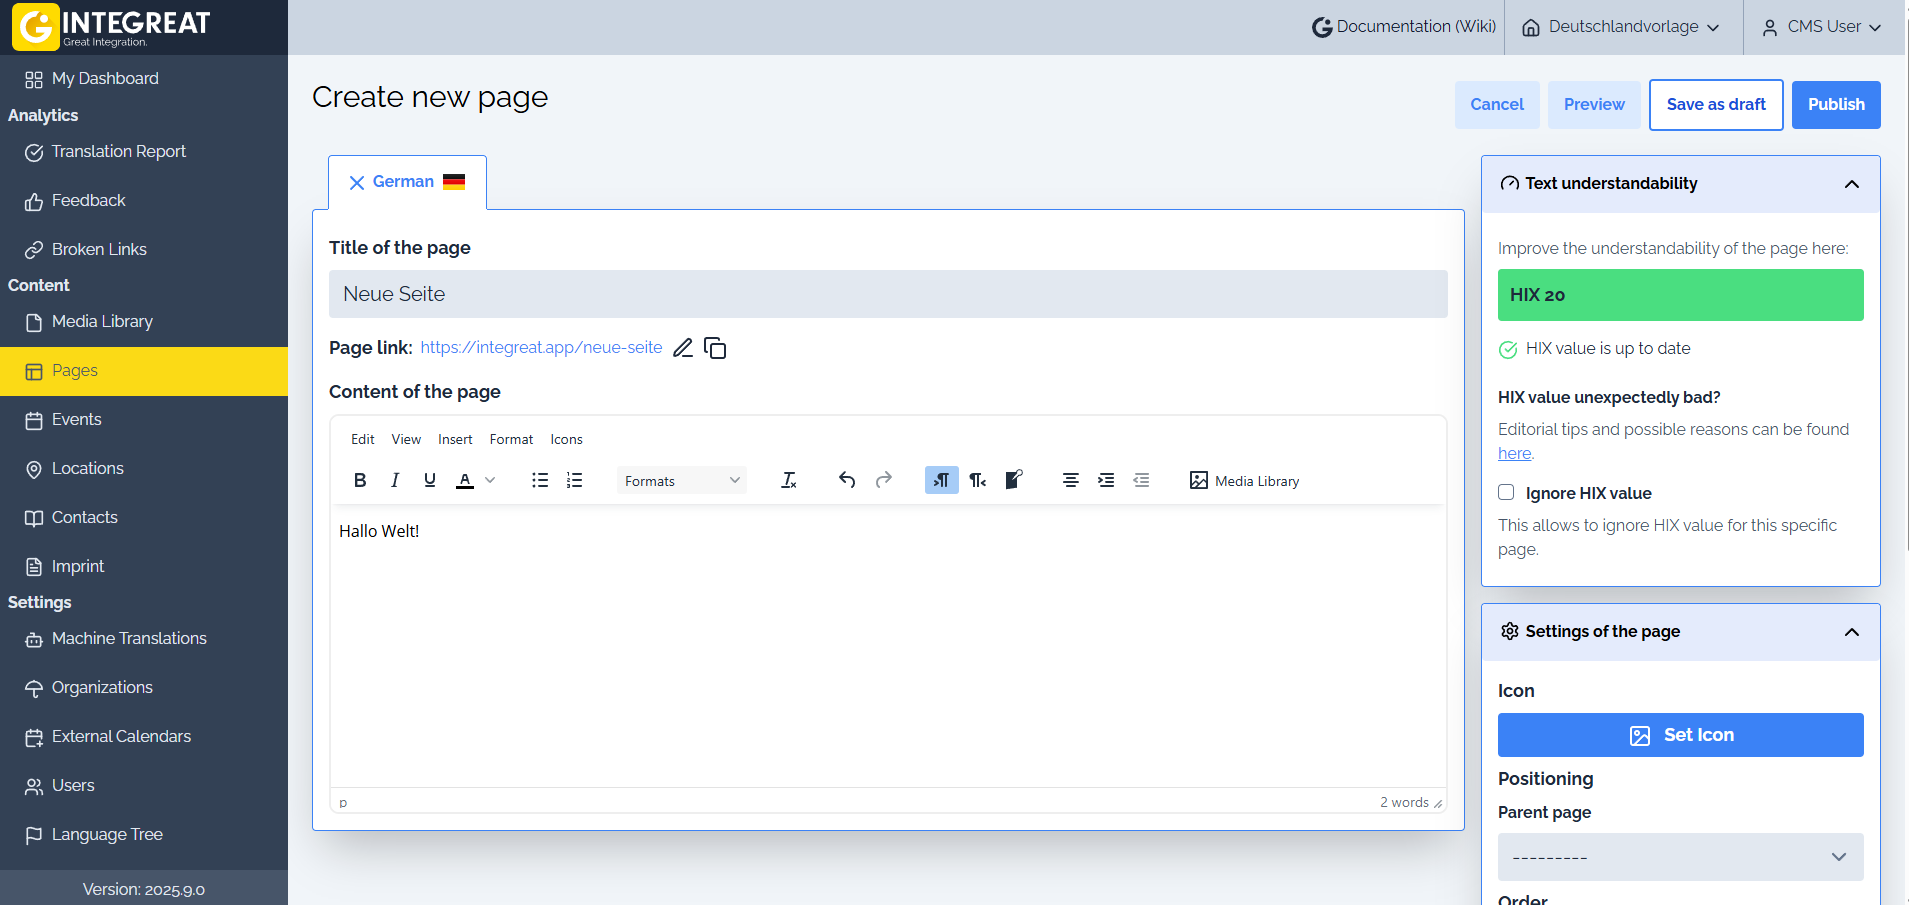Collapse Text understandability panel
The width and height of the screenshot is (1909, 905).
[x=1852, y=184]
